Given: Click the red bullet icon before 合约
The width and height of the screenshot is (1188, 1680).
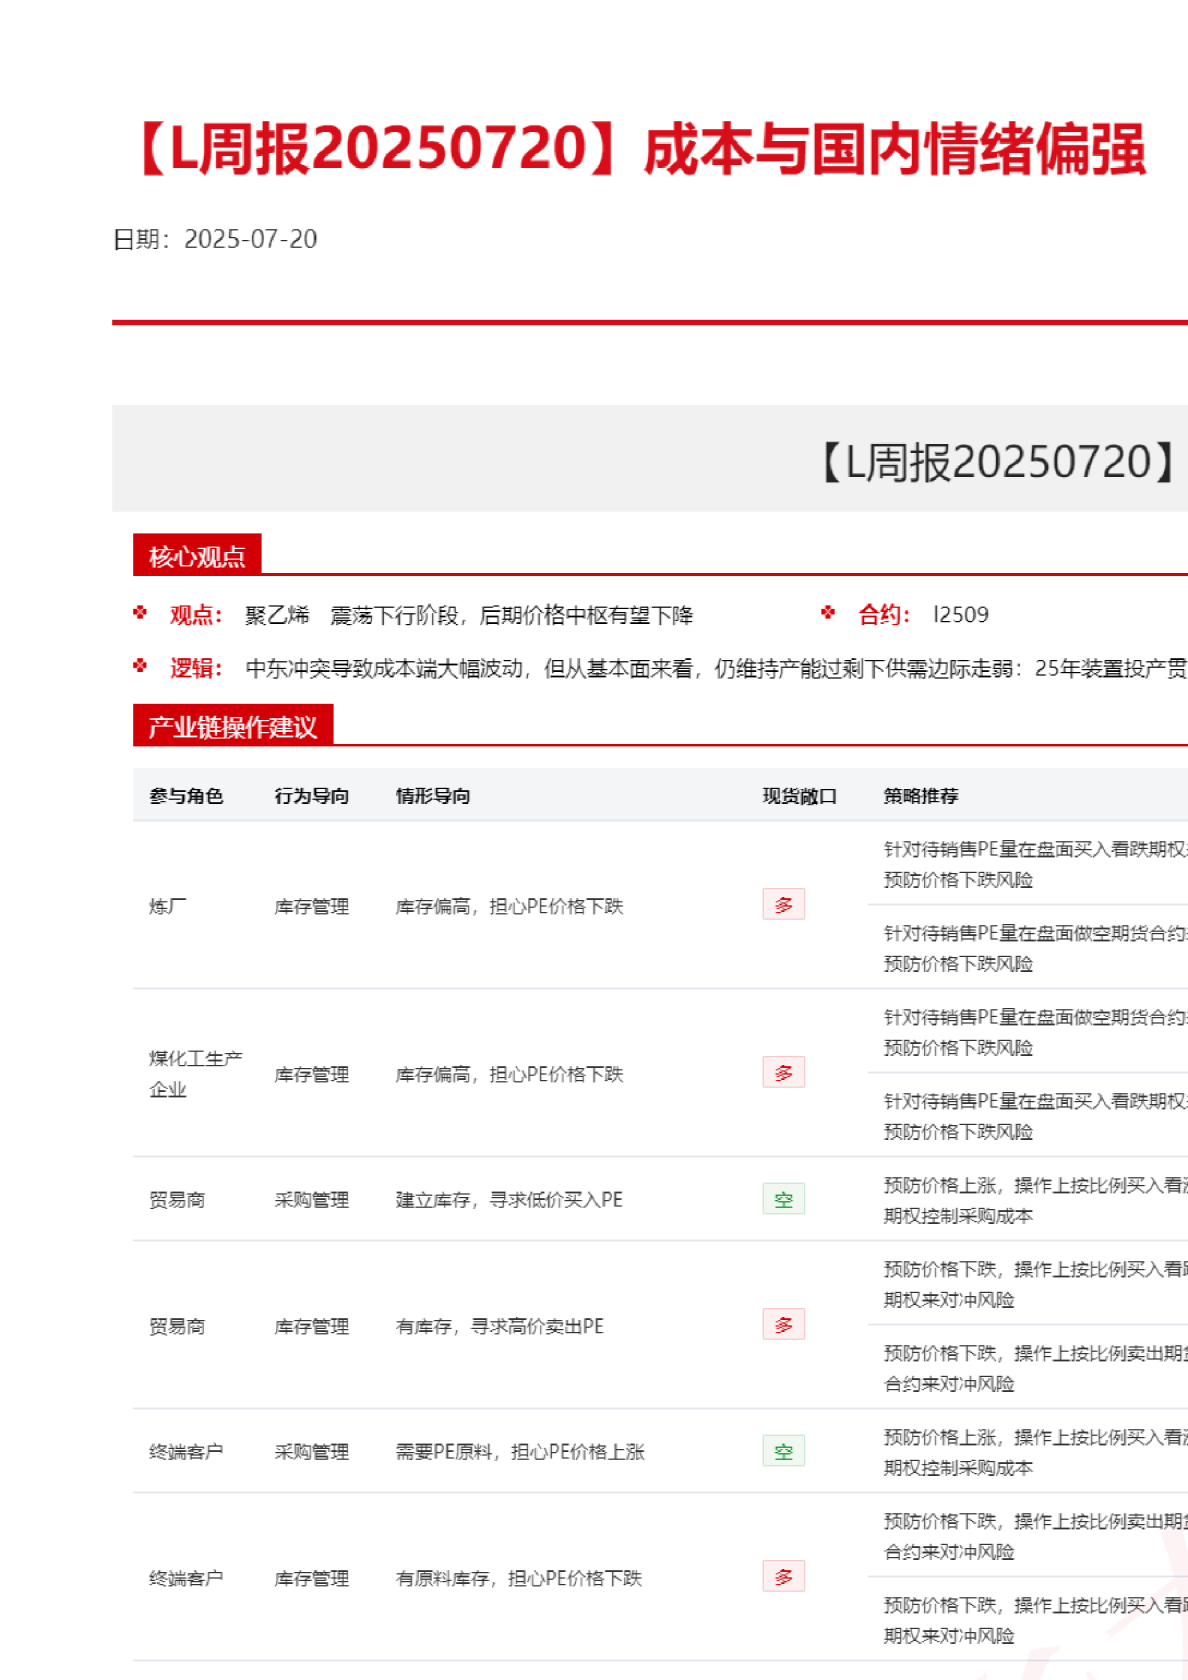Looking at the screenshot, I should 828,613.
